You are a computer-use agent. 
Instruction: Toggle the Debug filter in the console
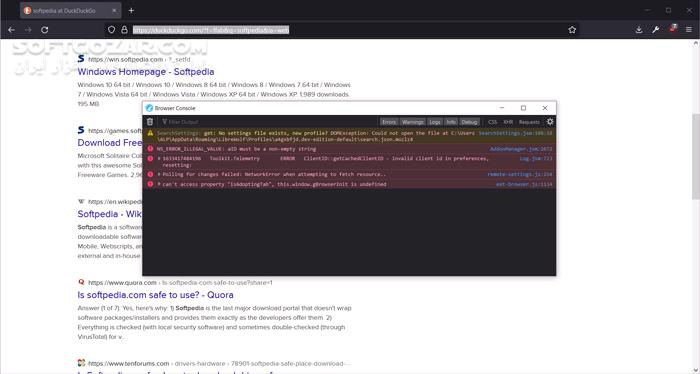point(469,122)
